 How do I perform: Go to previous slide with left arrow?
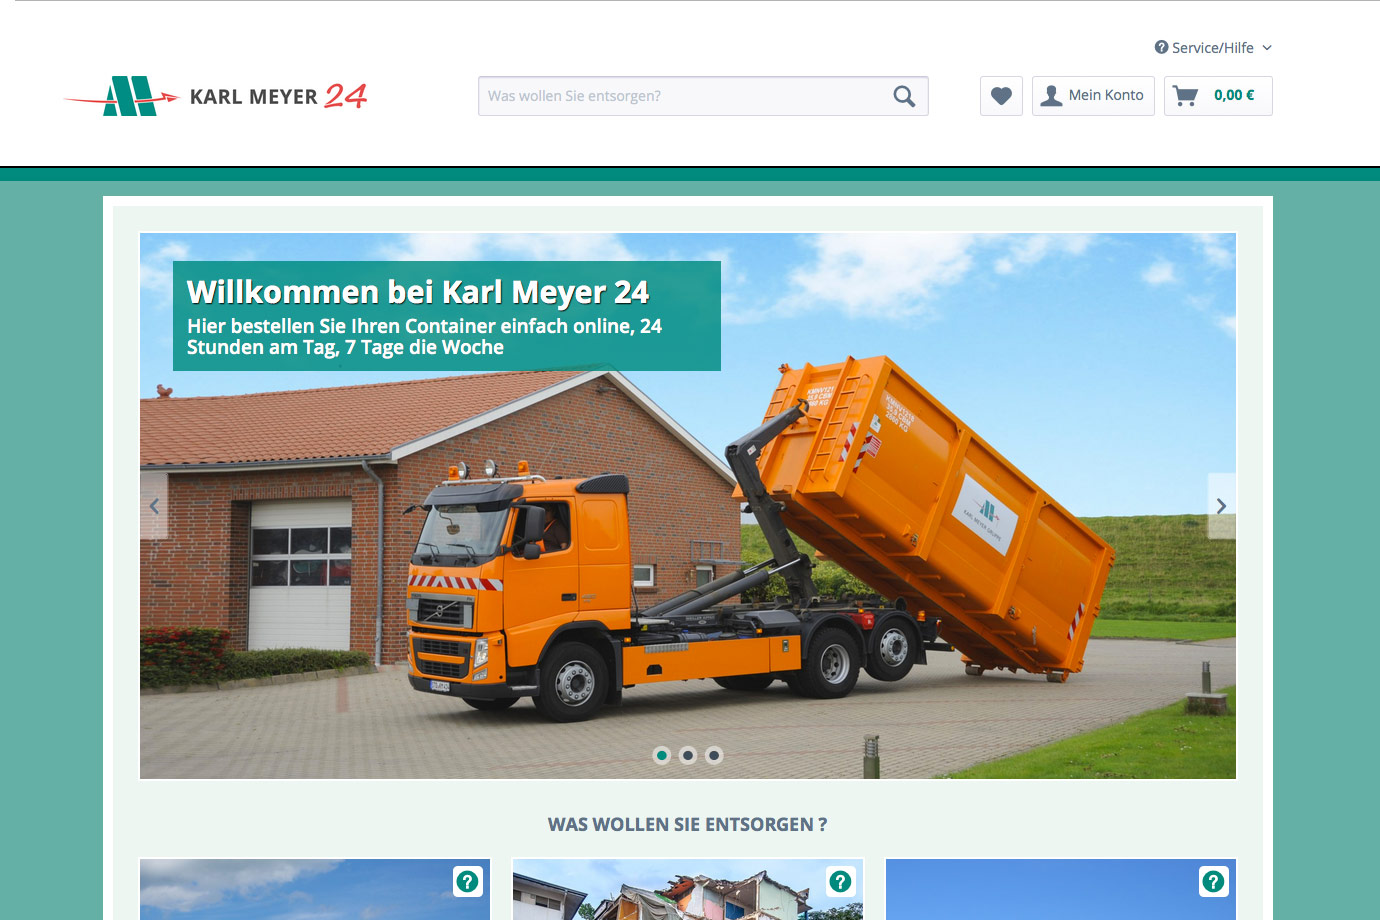tap(154, 506)
